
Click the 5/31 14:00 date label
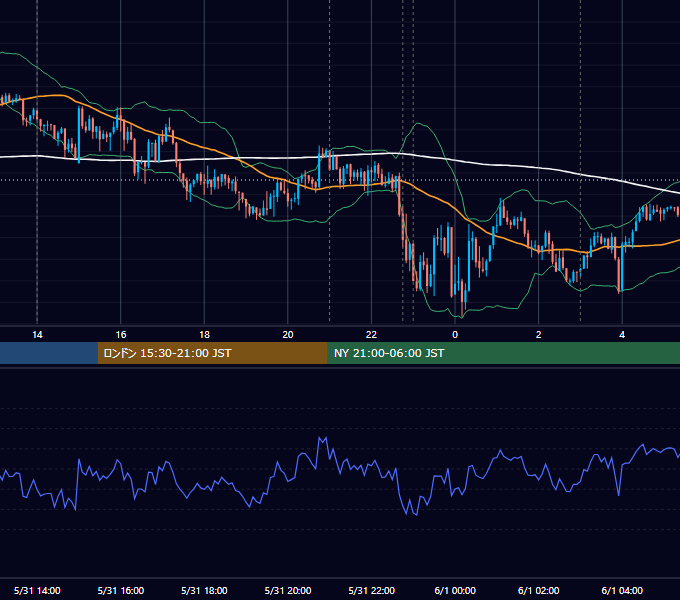tap(37, 590)
